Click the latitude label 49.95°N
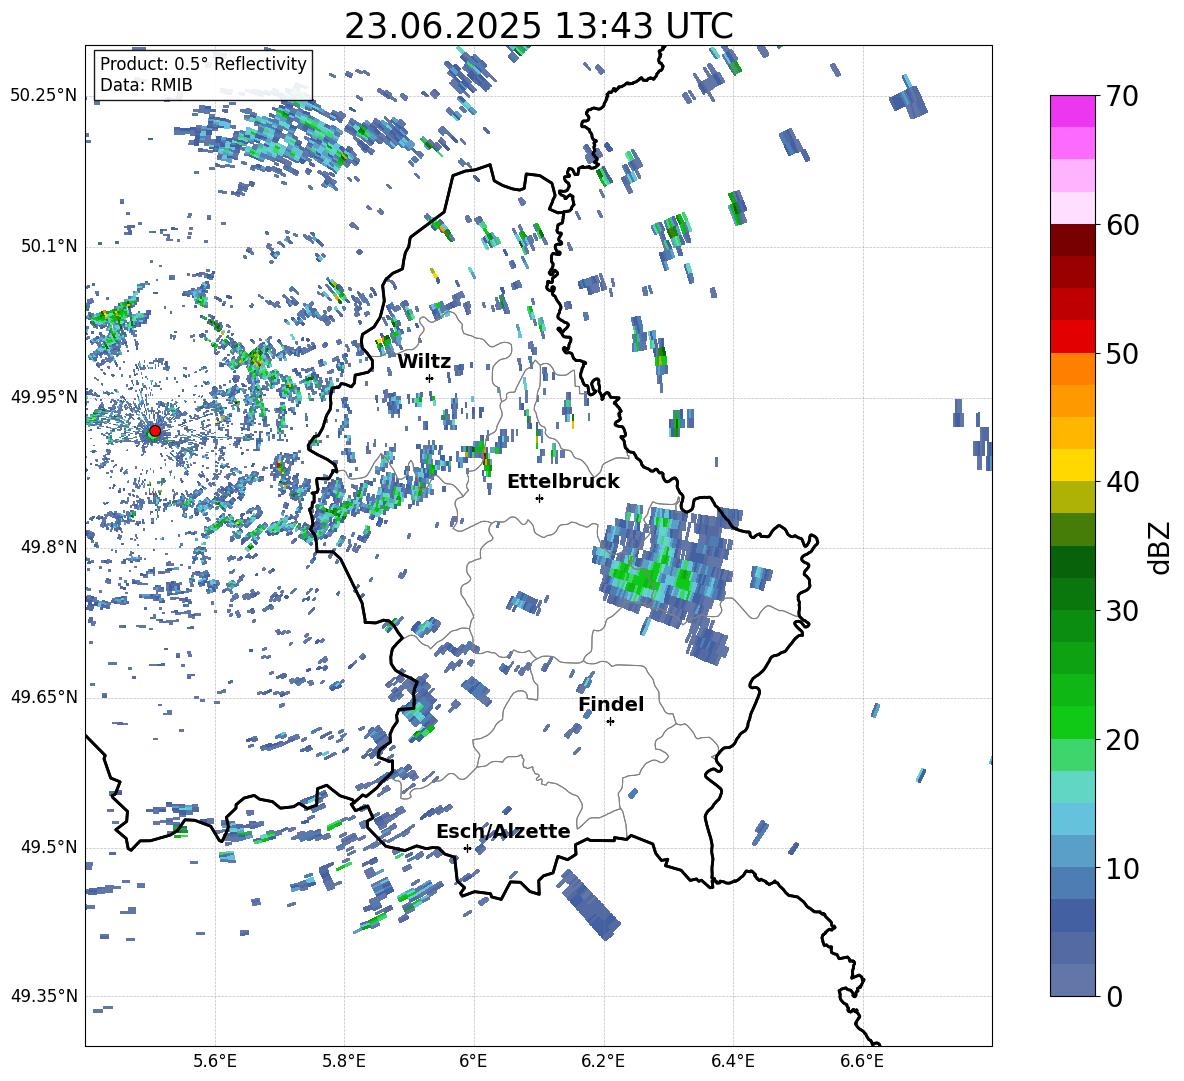This screenshot has height=1081, width=1184. 43,397
